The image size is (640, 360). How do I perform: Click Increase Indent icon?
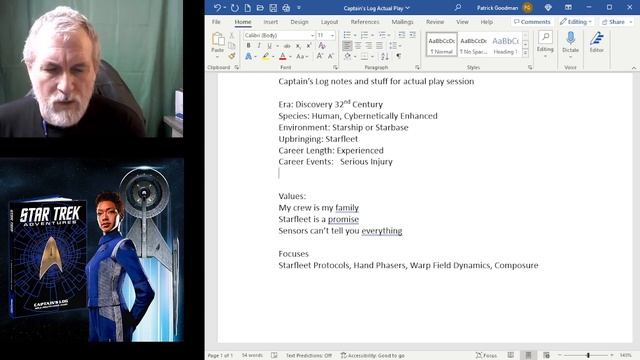click(x=412, y=35)
